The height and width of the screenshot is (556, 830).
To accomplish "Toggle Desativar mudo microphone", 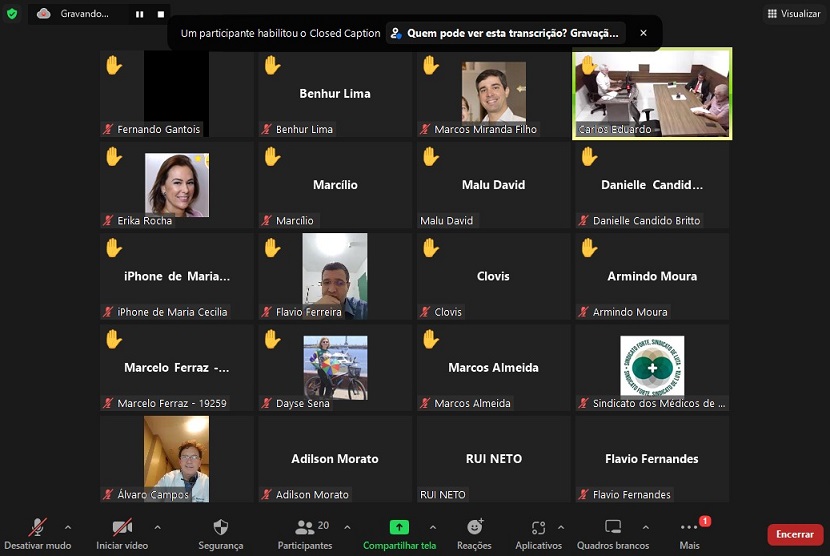I will tap(38, 527).
